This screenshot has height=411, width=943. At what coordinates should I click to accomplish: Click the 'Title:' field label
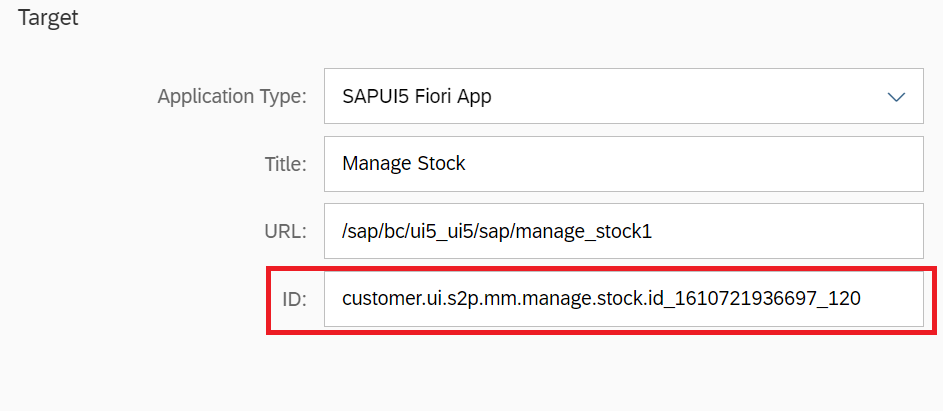pyautogui.click(x=285, y=164)
